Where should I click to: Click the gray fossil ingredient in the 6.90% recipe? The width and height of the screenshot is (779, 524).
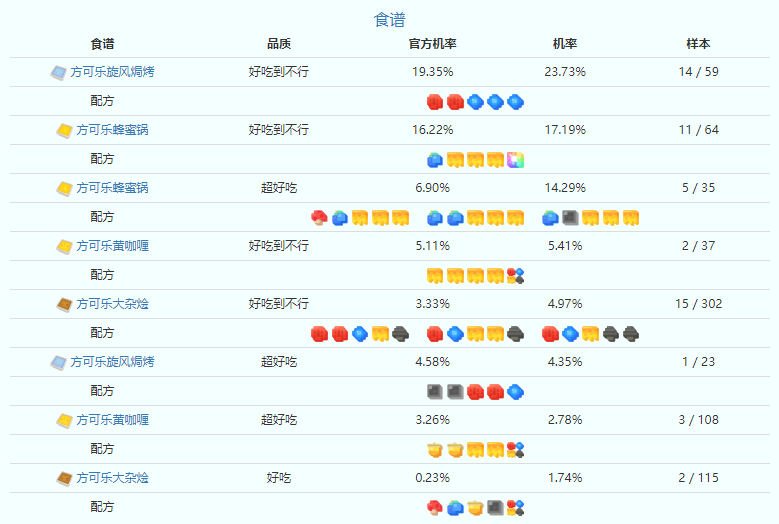(570, 218)
